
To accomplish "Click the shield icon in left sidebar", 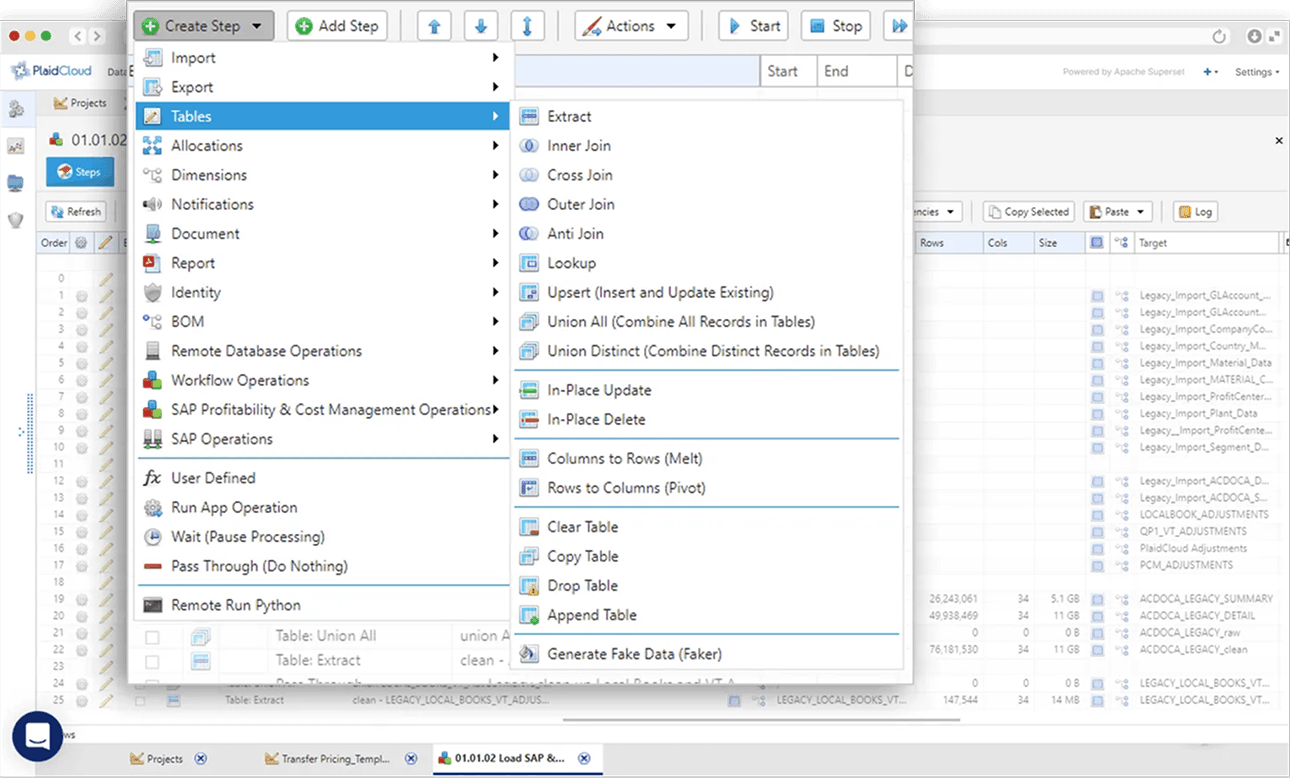I will click(x=16, y=220).
